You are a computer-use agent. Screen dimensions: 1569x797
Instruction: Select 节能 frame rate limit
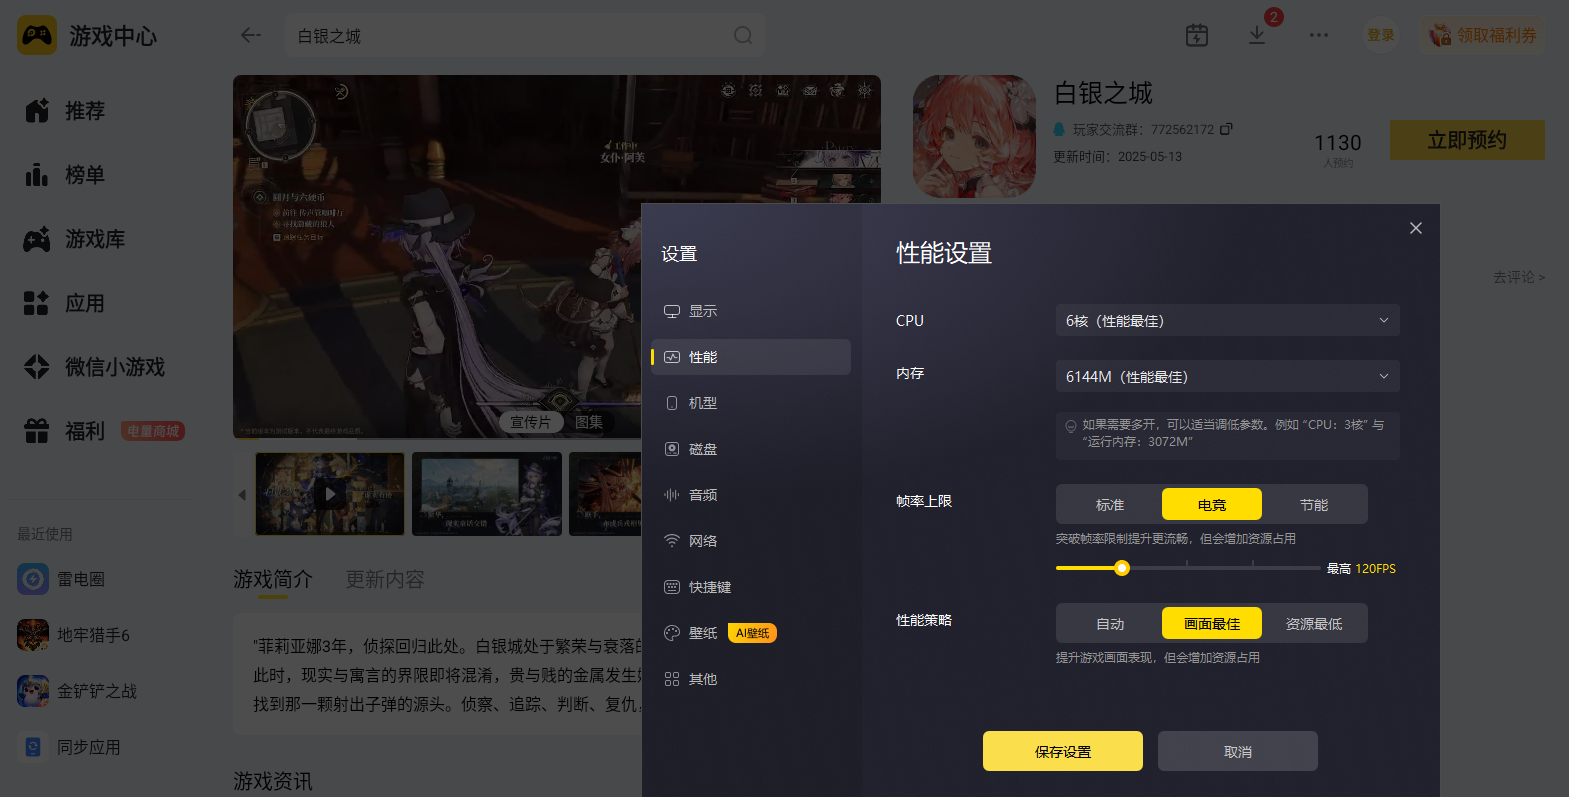(x=1314, y=505)
